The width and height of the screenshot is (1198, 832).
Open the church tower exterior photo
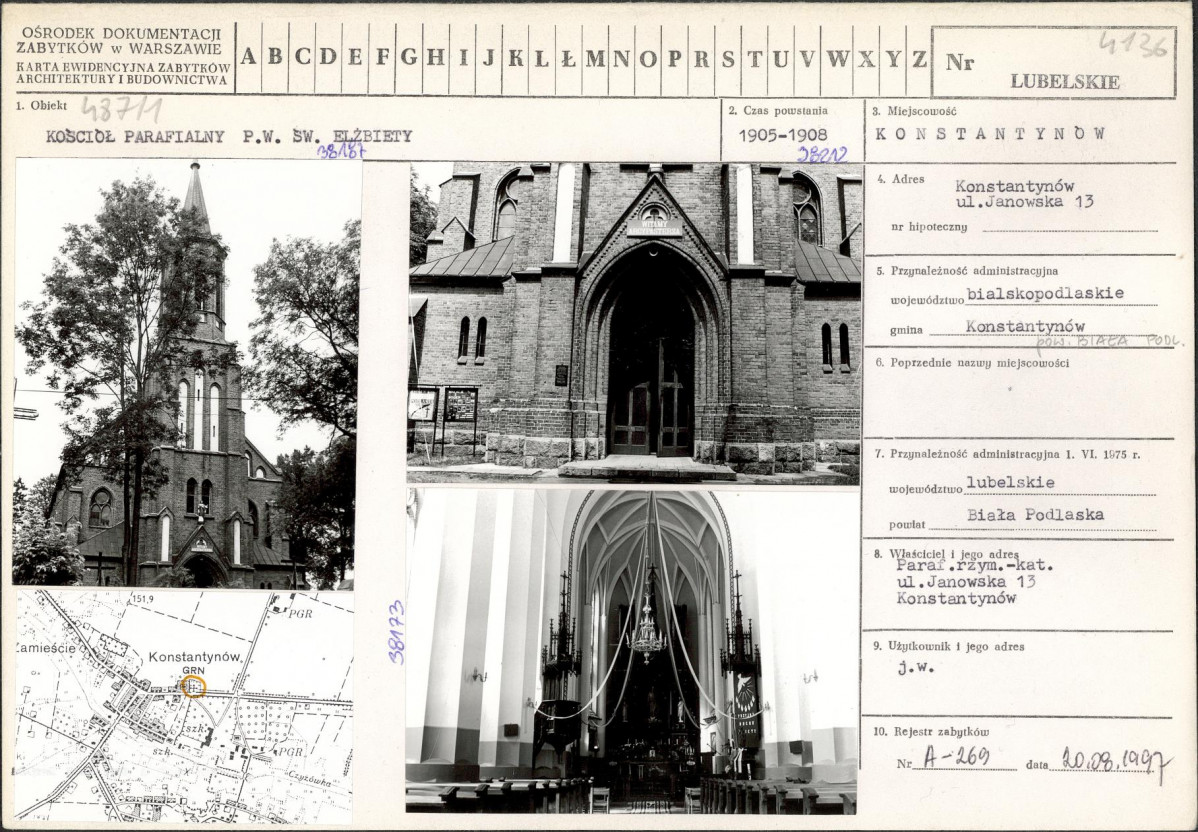(x=187, y=374)
